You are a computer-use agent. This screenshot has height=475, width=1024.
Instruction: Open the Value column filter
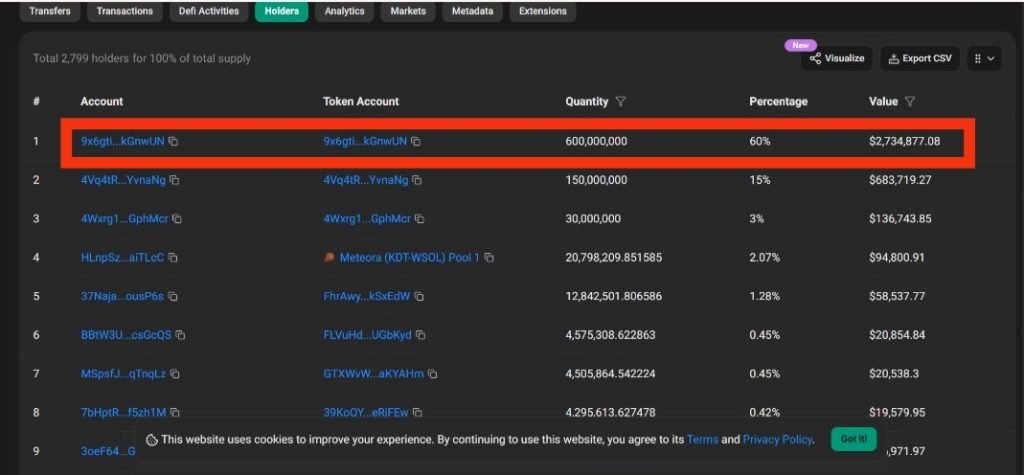[x=909, y=102]
